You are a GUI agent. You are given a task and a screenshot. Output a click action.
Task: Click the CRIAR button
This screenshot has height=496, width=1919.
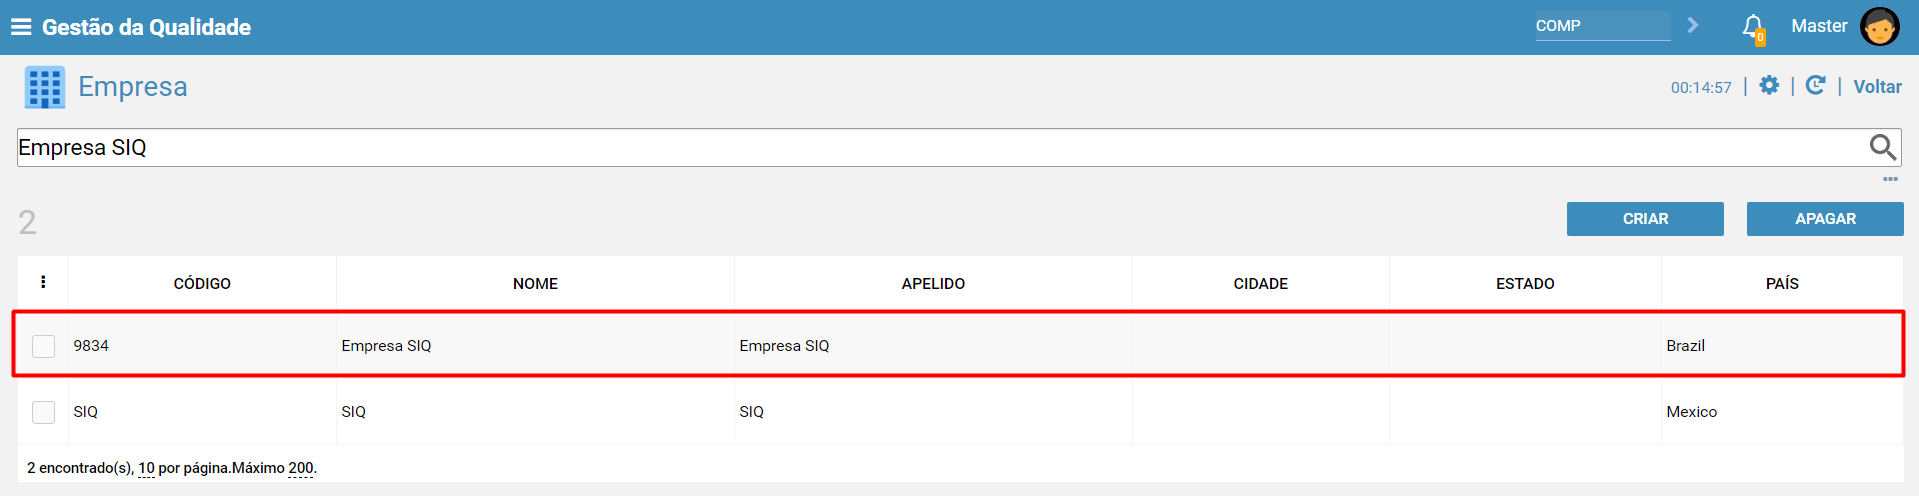click(1645, 219)
